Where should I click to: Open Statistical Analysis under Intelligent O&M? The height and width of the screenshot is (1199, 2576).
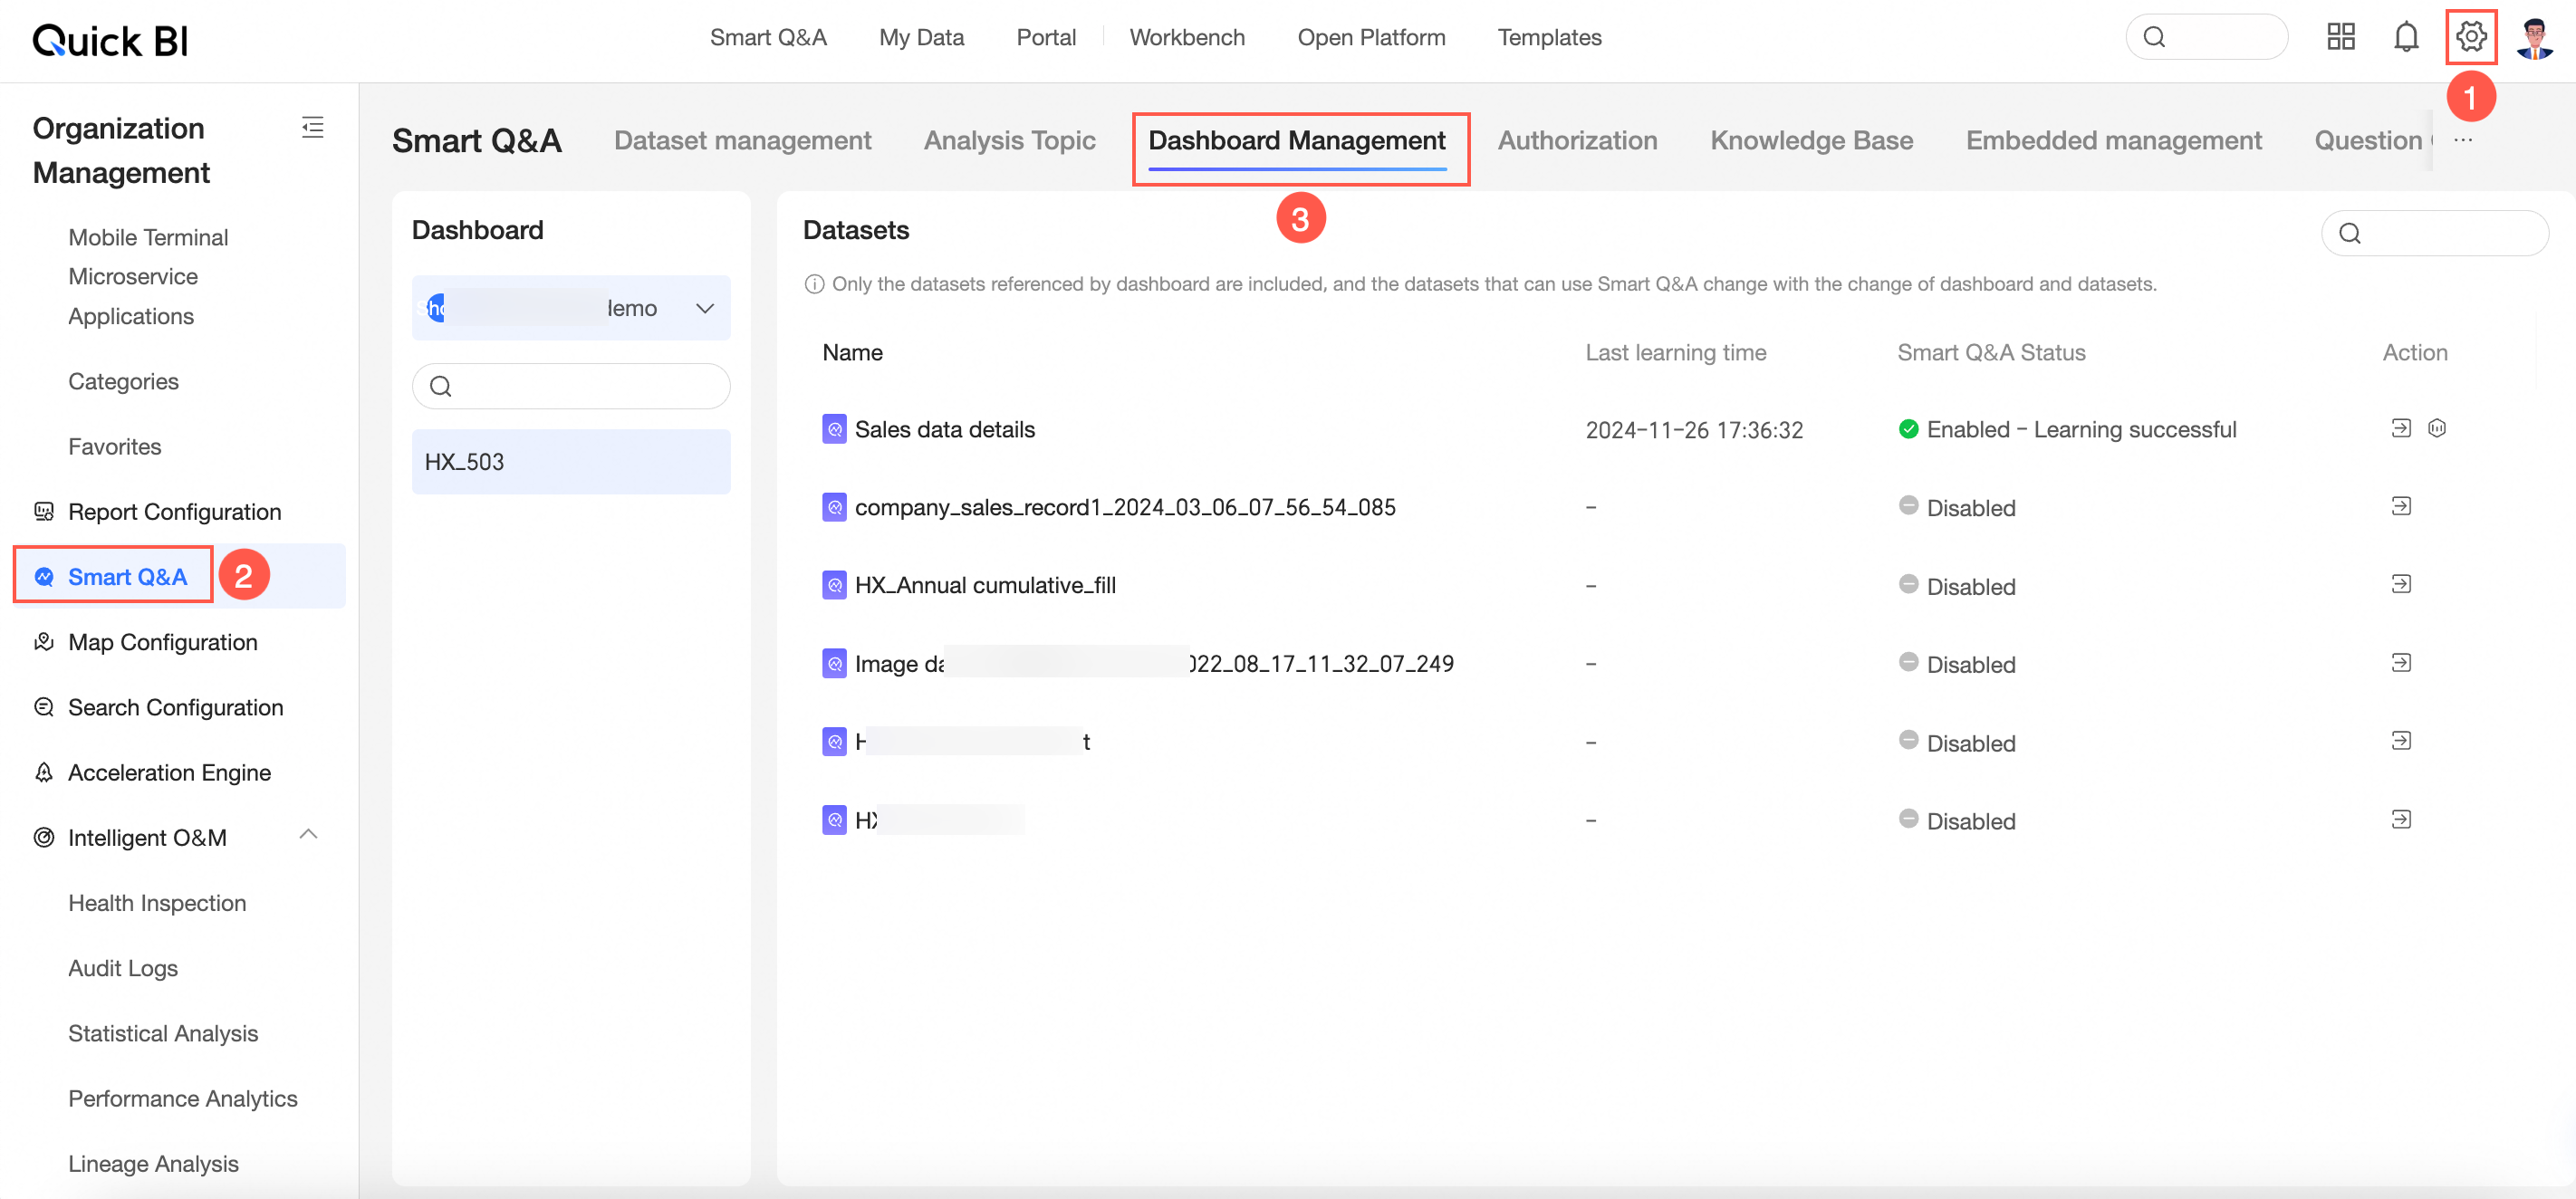coord(163,1032)
